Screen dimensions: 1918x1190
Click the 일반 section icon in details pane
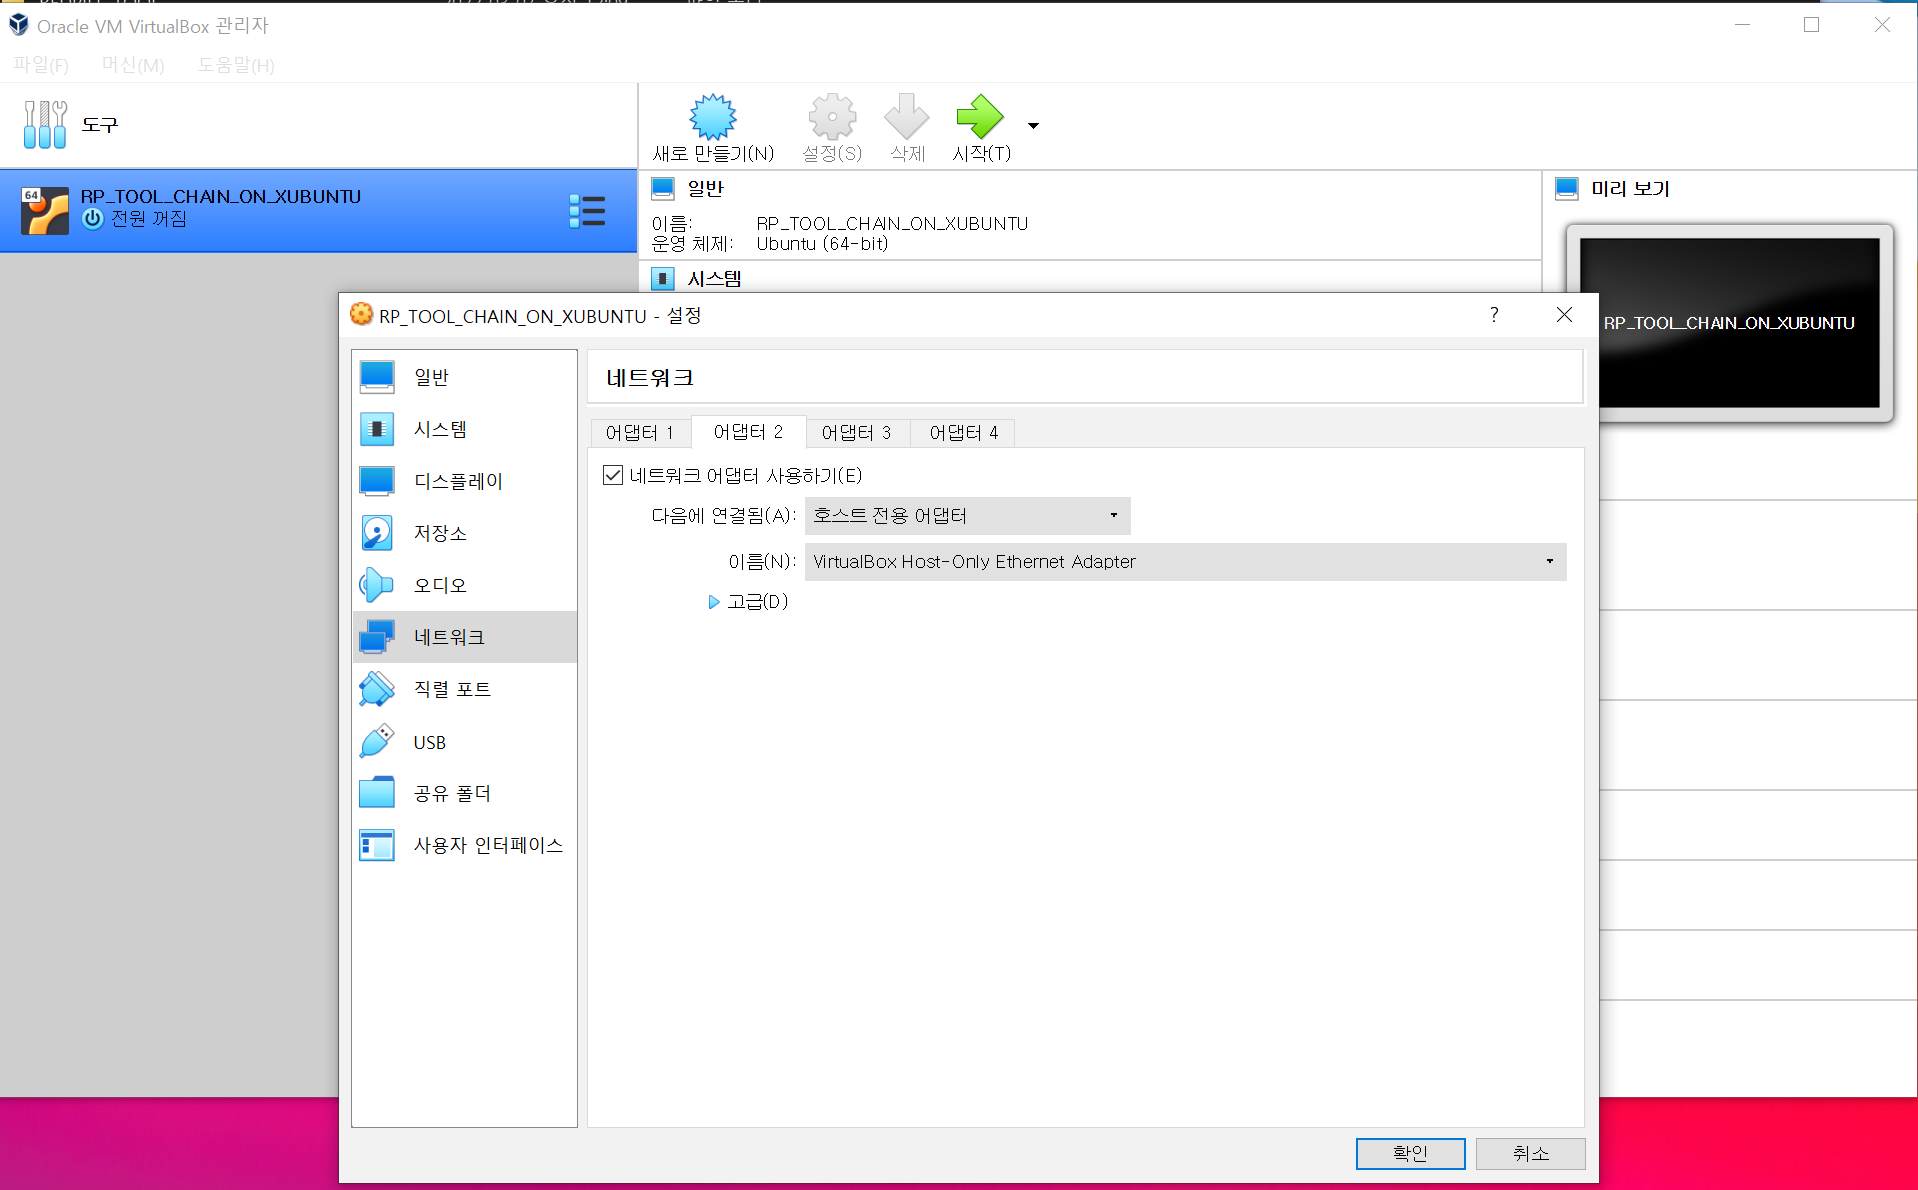[663, 188]
